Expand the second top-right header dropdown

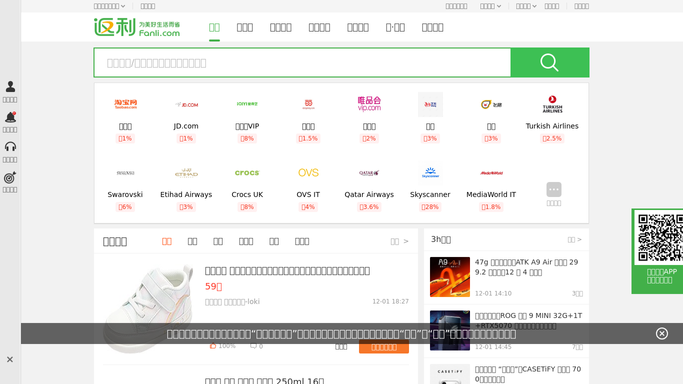526,6
